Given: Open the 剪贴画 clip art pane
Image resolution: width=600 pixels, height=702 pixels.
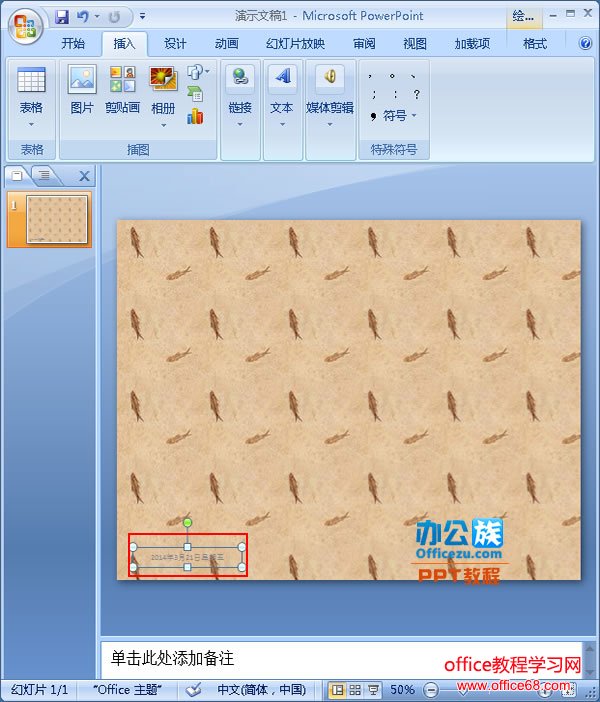Looking at the screenshot, I should click(122, 89).
